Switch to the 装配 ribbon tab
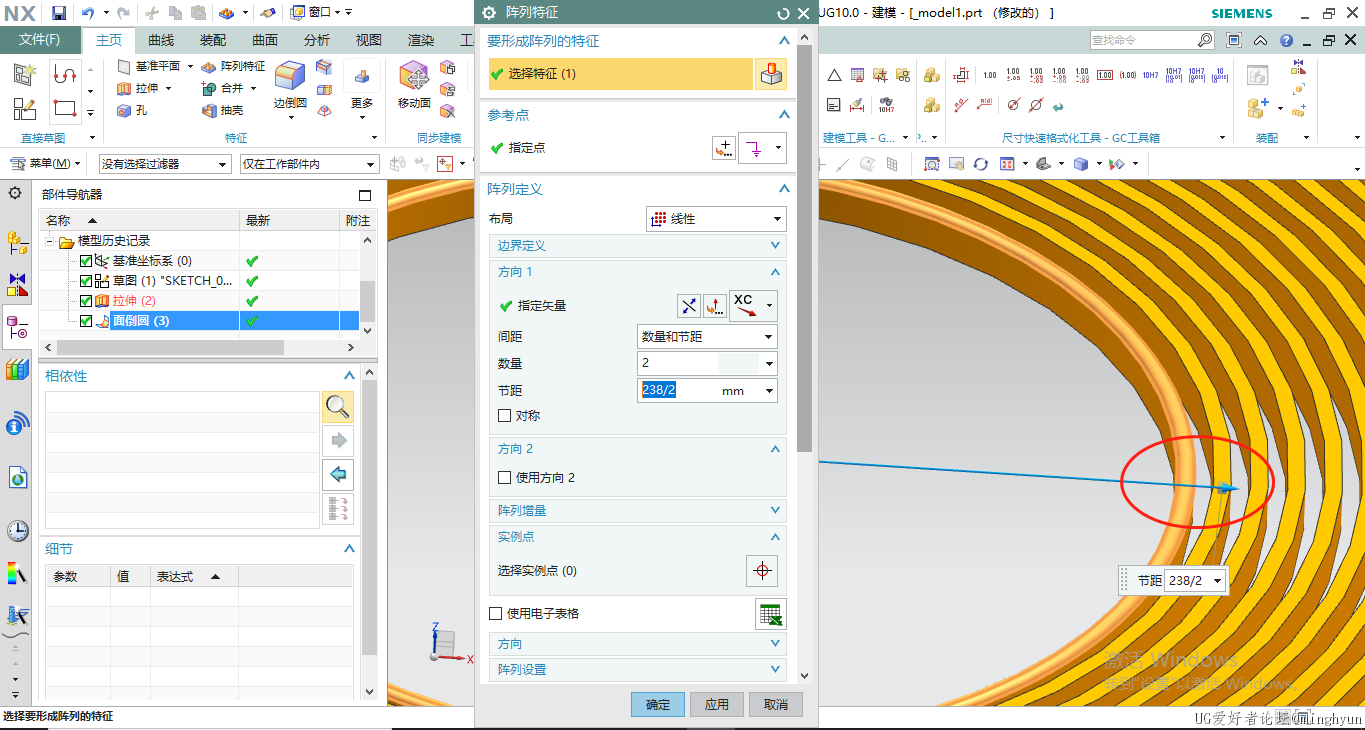Screen dimensions: 1365x730 point(213,40)
